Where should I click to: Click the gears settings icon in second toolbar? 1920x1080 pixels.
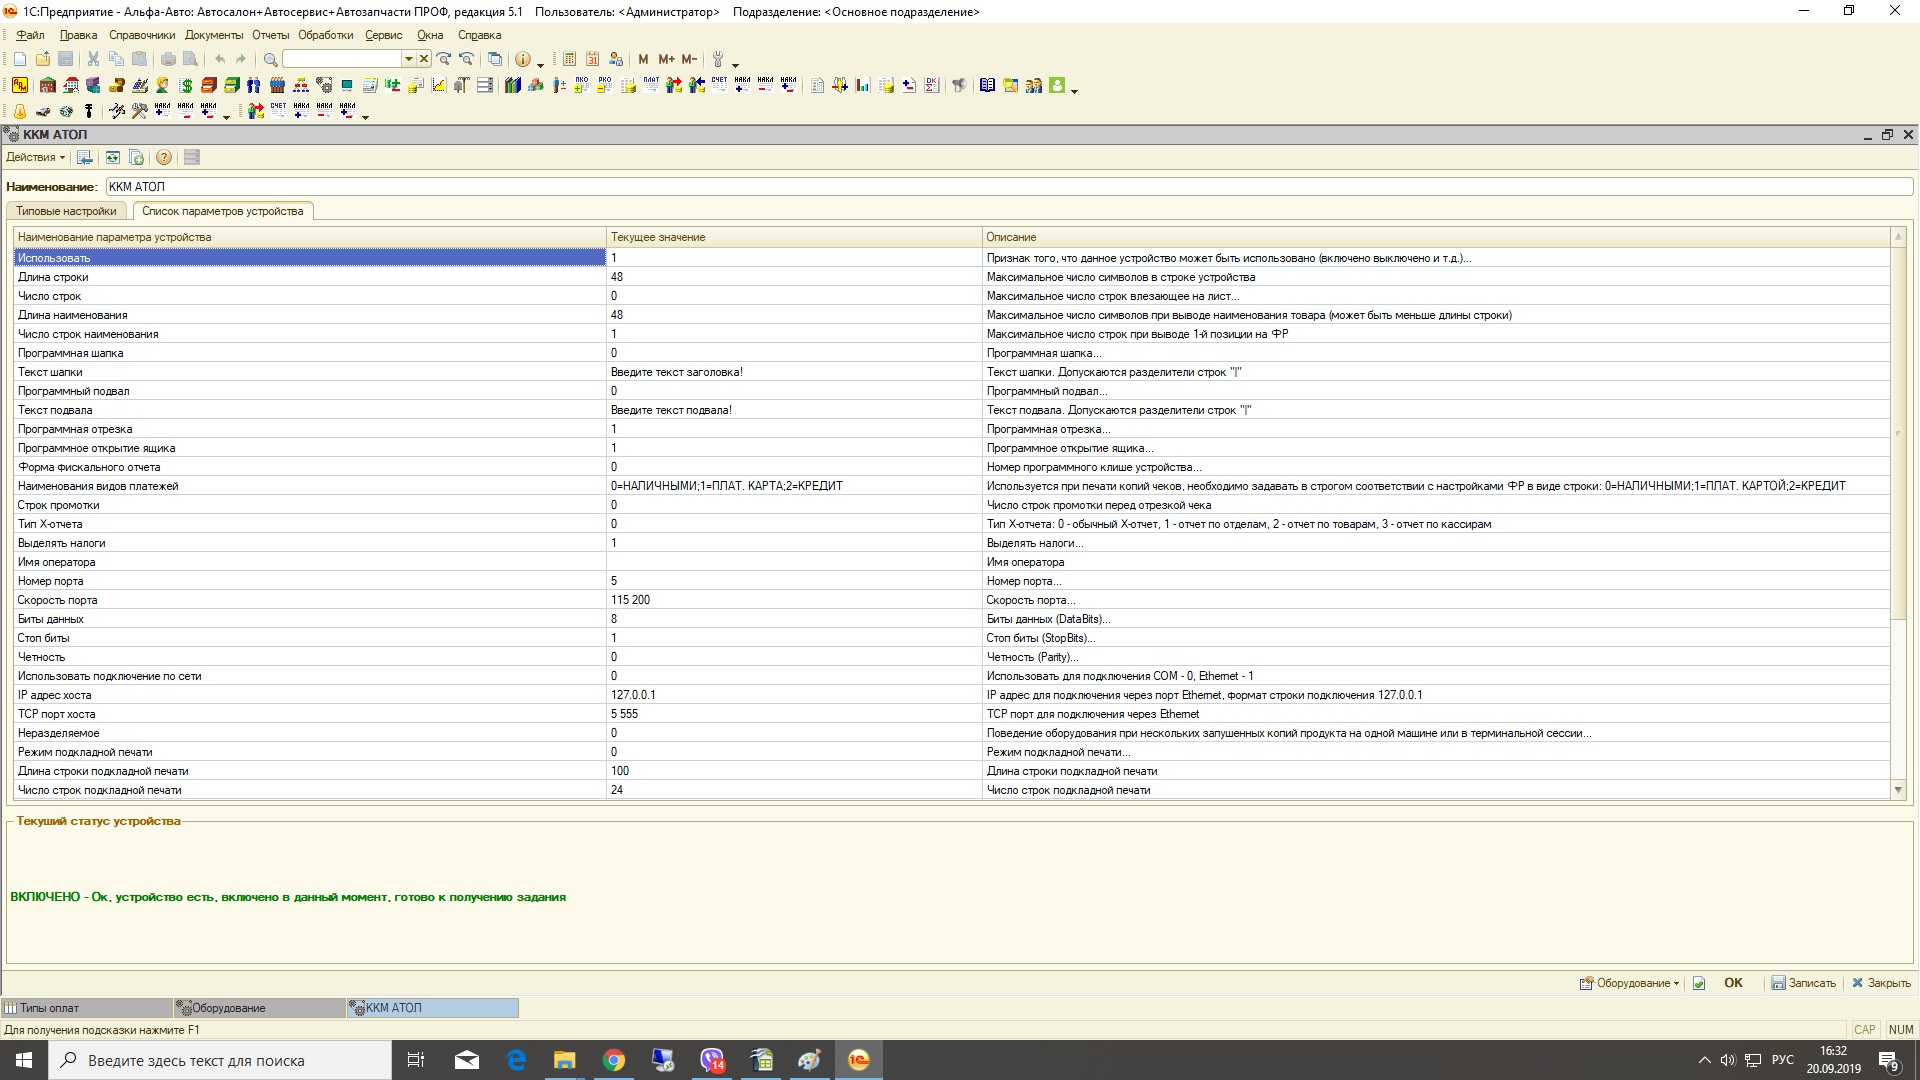click(324, 85)
